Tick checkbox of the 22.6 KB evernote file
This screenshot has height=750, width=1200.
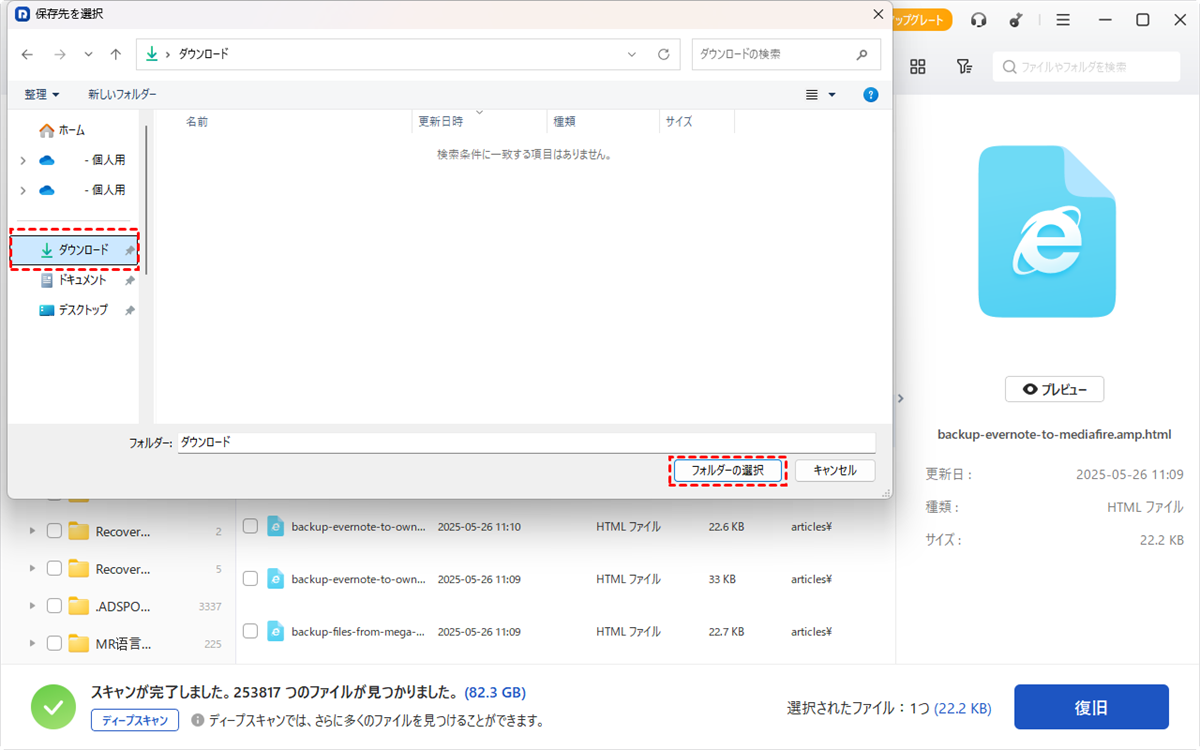pos(250,526)
